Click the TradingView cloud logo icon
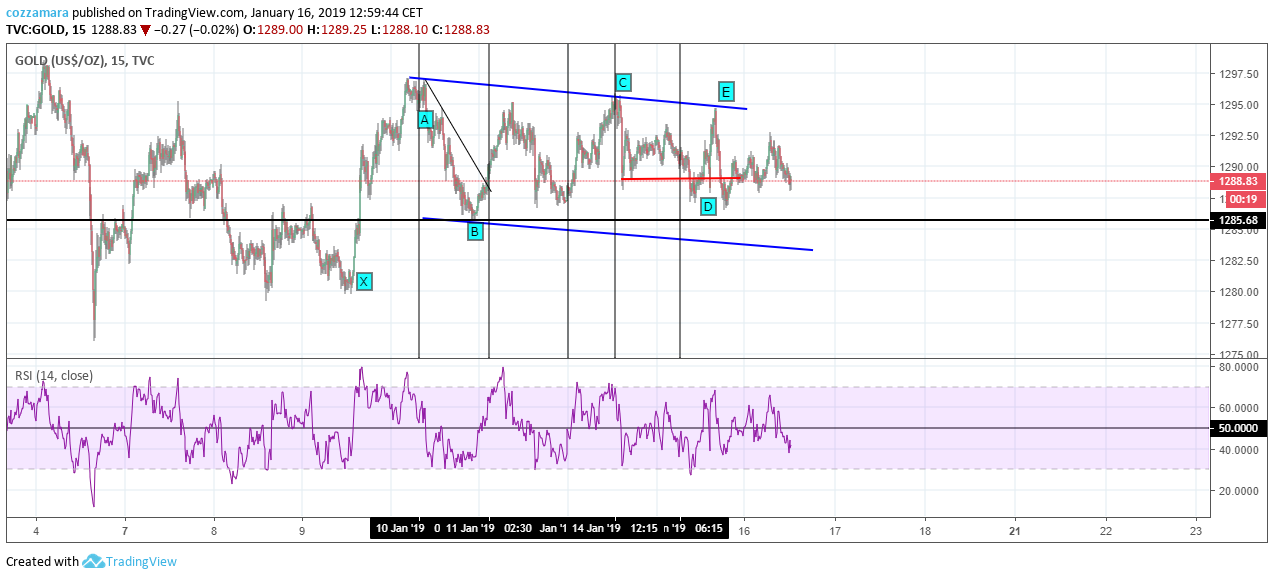 [x=94, y=561]
